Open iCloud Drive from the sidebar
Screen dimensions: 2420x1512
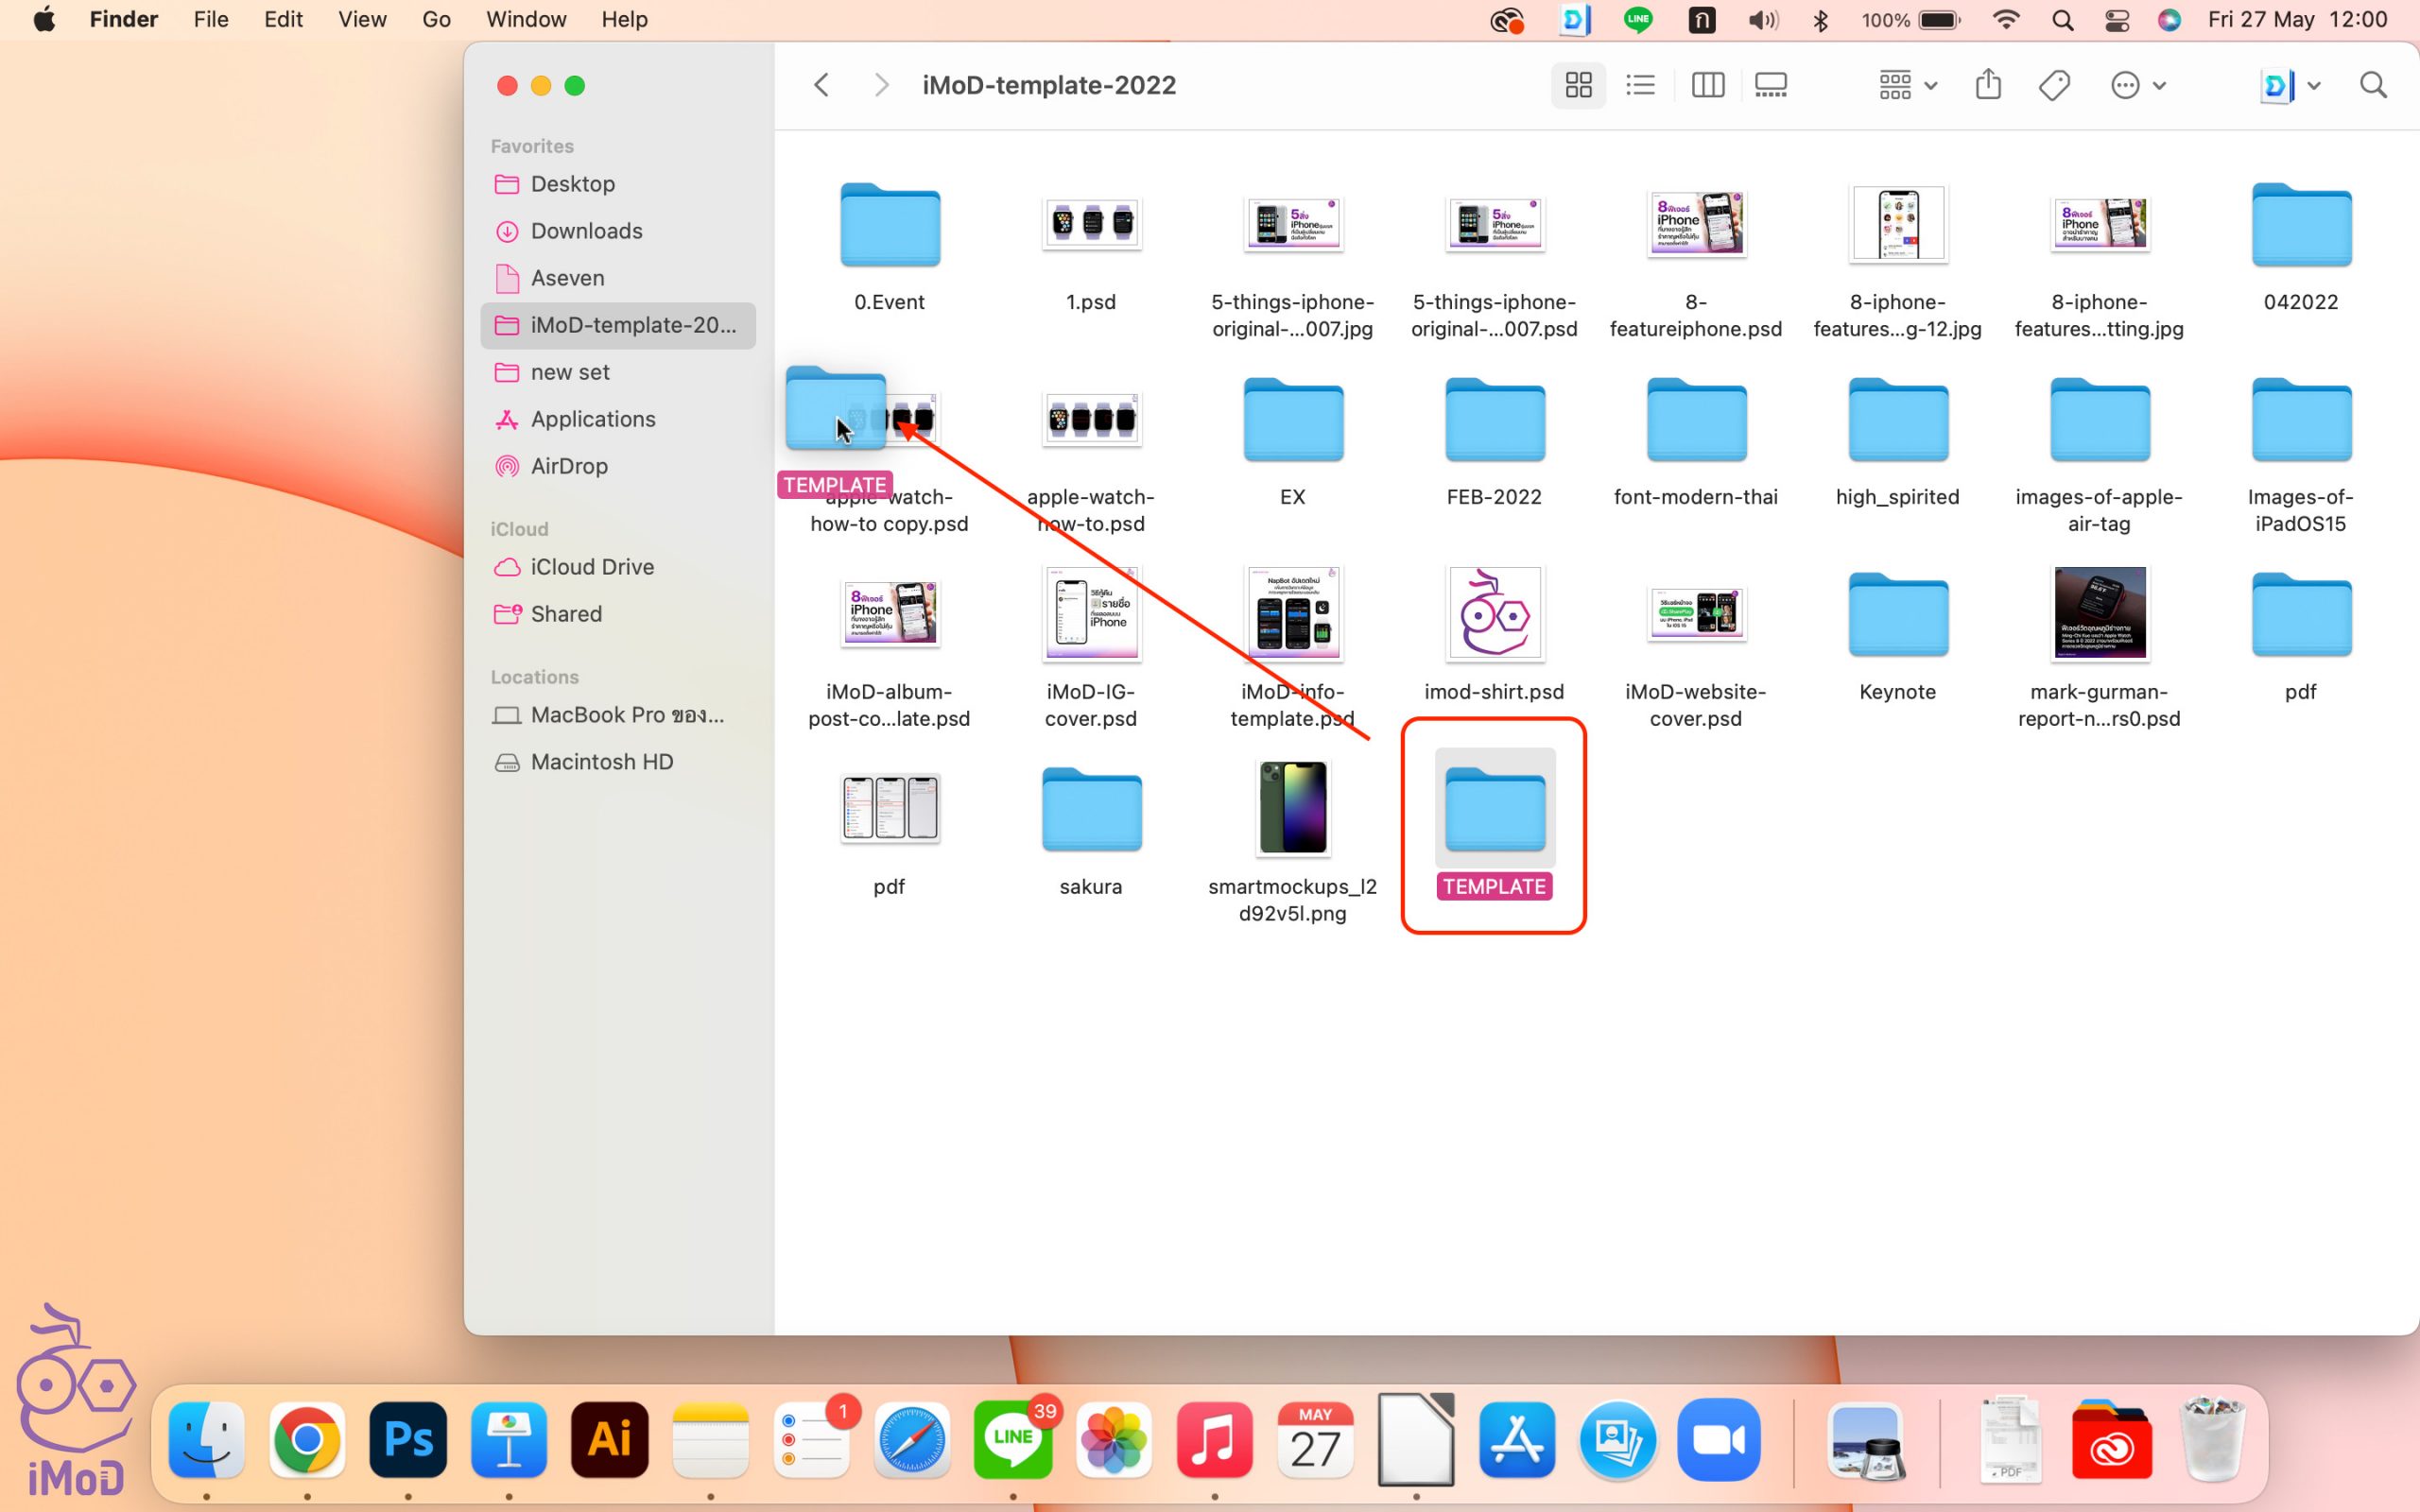[x=591, y=567]
